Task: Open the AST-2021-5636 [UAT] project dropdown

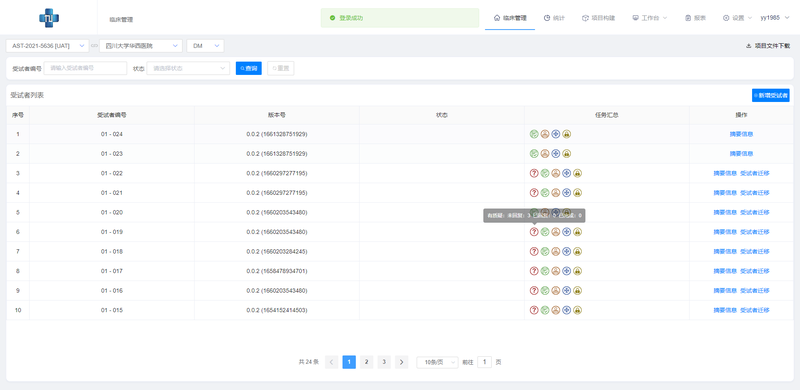Action: [x=47, y=46]
